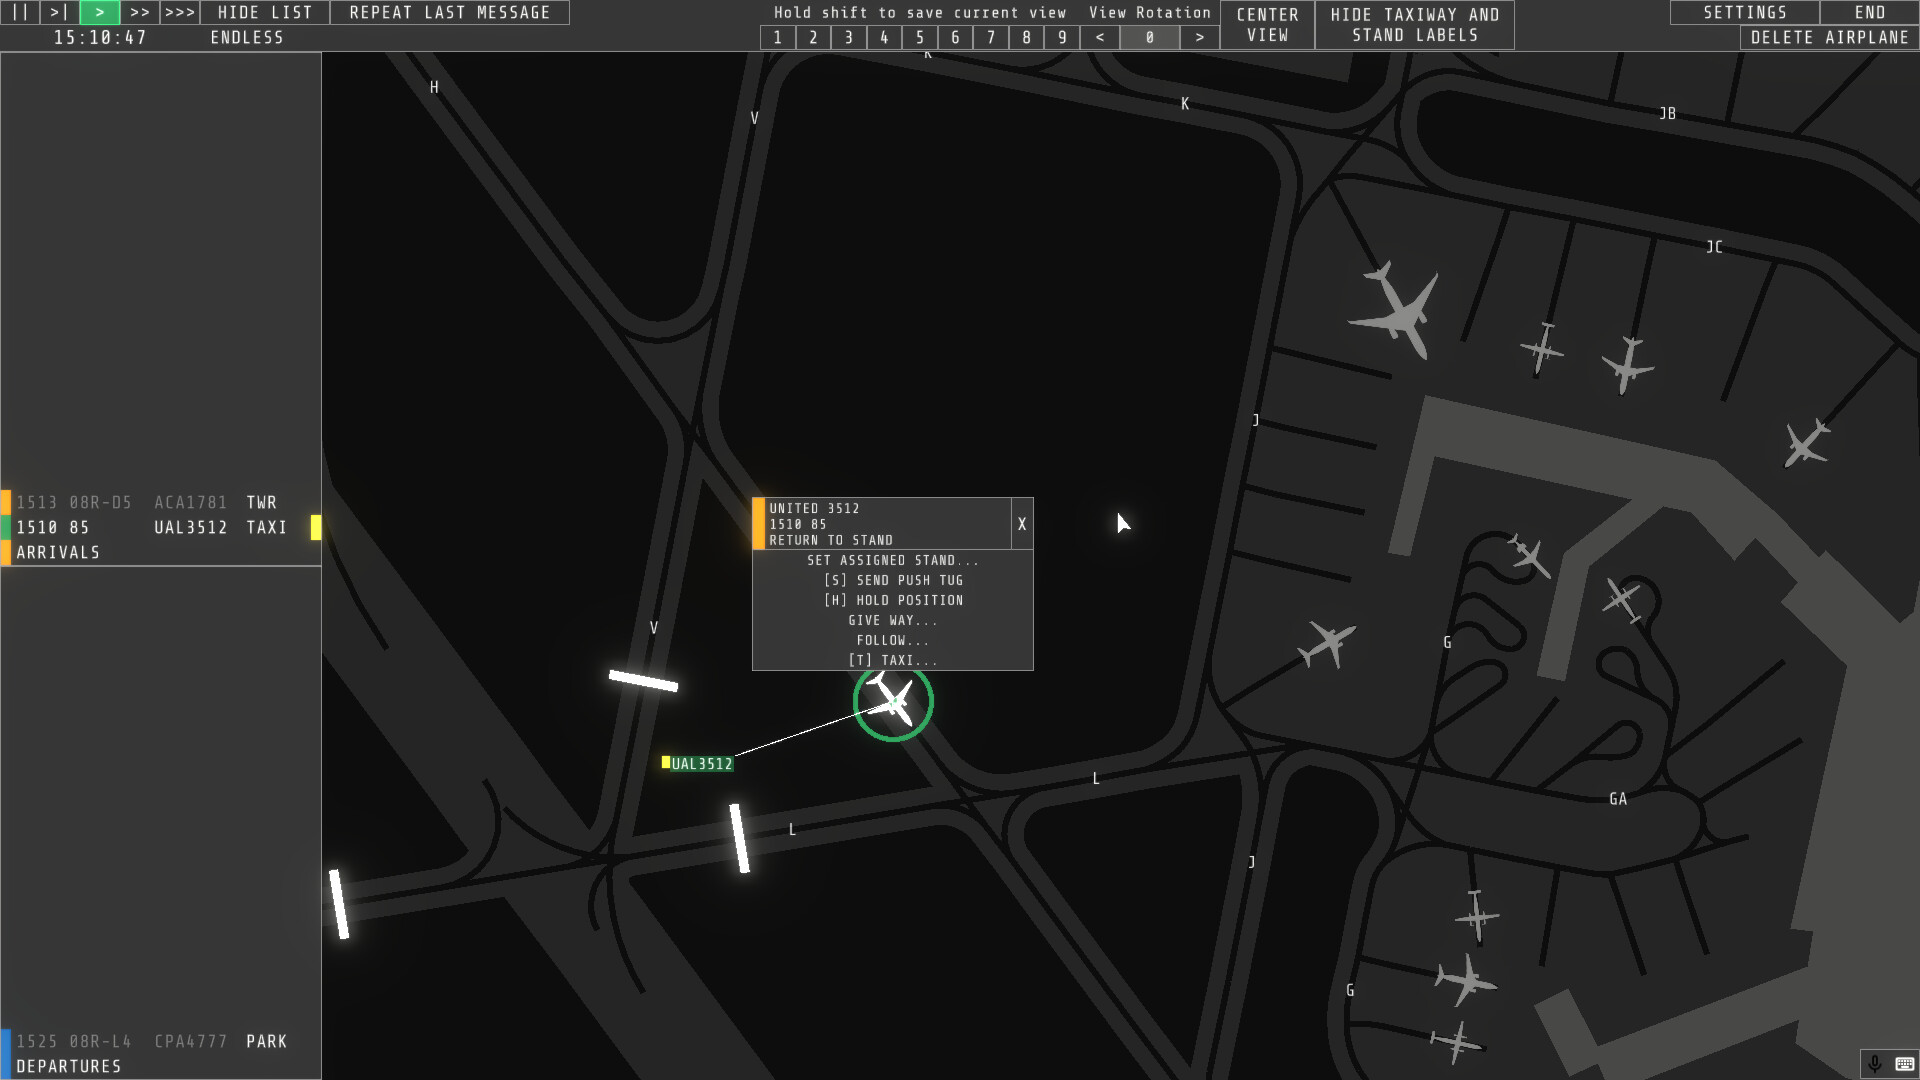Hide the flight strip list

tap(263, 12)
